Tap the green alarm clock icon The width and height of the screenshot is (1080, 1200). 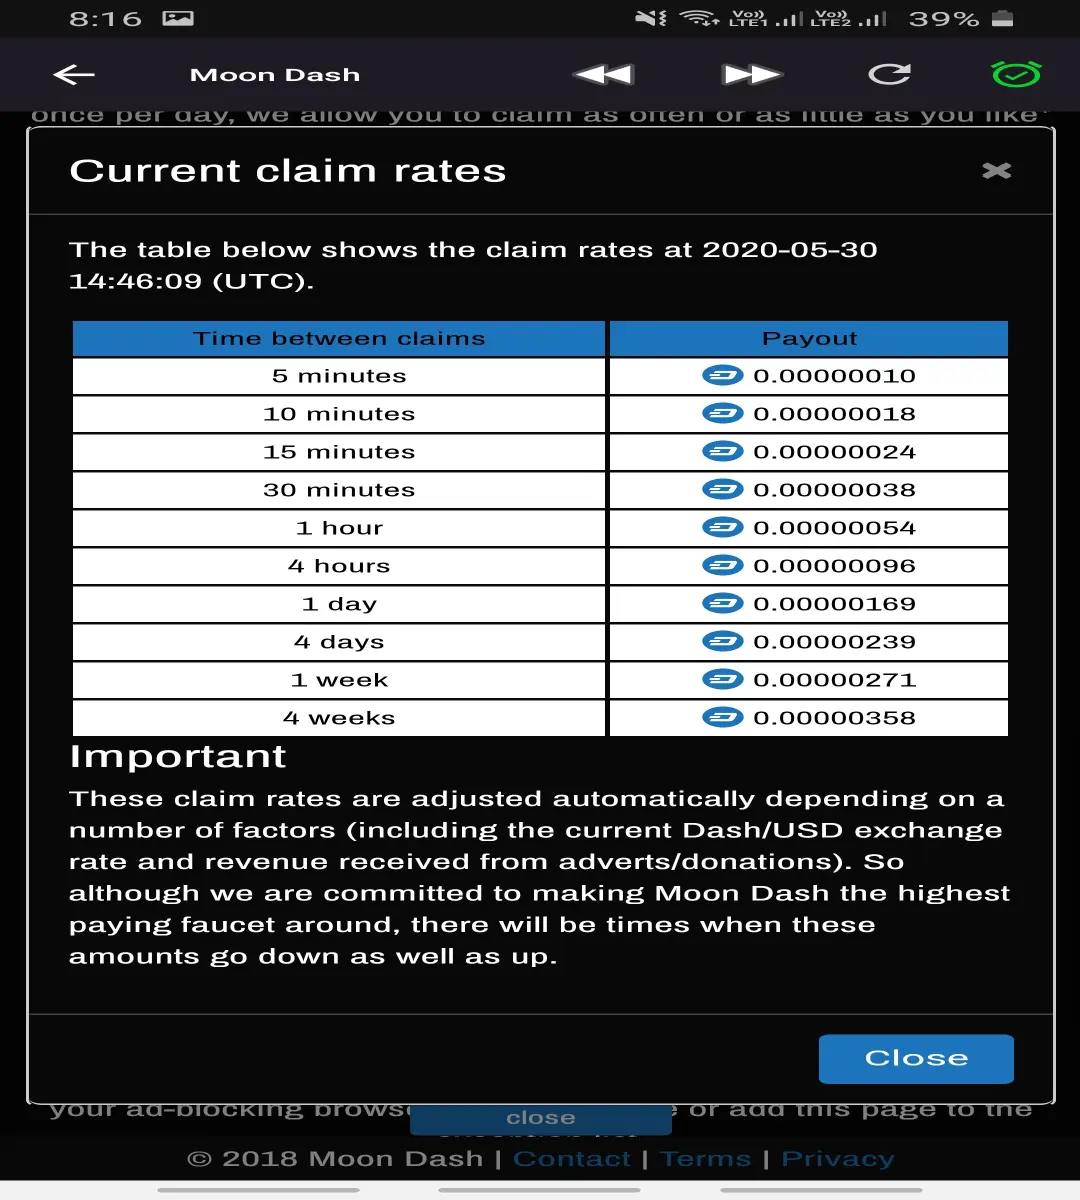click(x=1016, y=74)
